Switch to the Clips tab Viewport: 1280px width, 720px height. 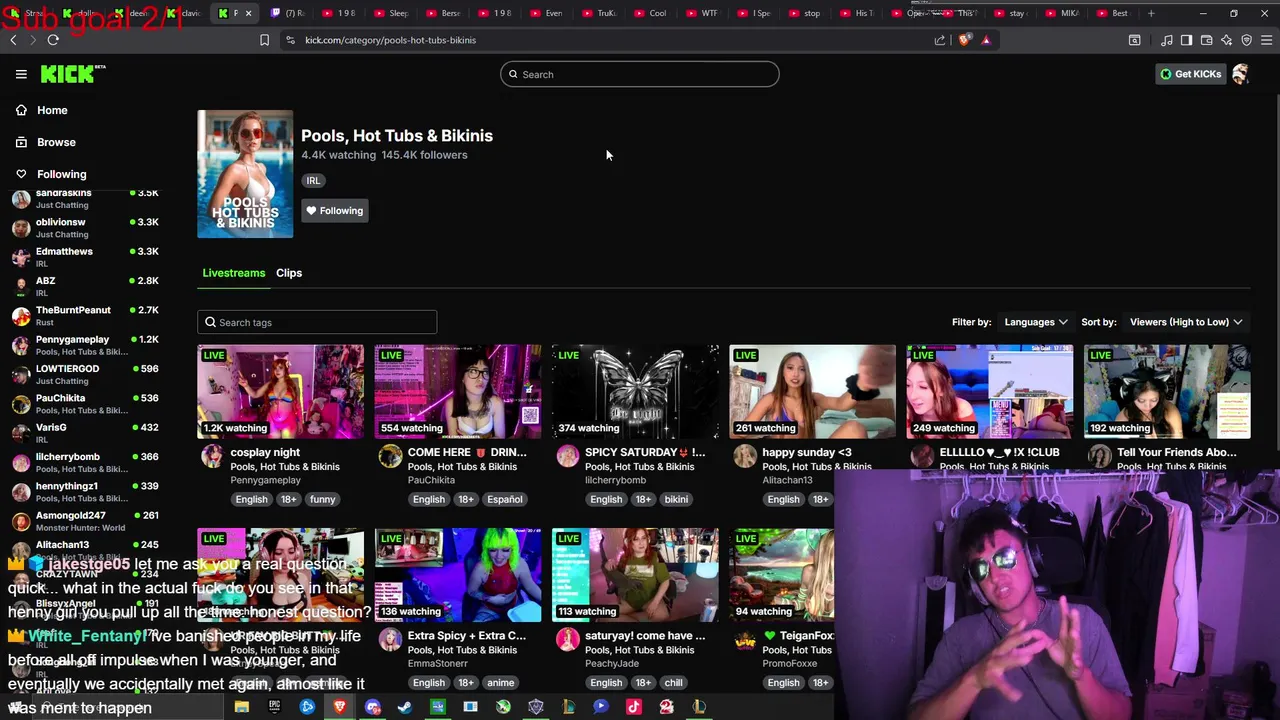click(x=289, y=273)
